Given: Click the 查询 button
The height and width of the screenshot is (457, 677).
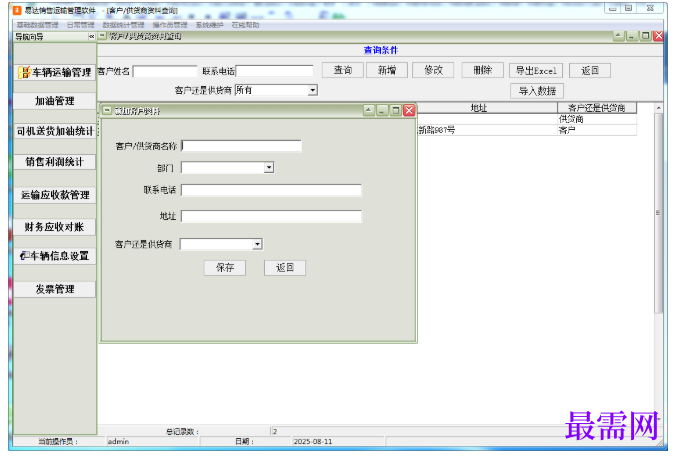Looking at the screenshot, I should coord(343,70).
